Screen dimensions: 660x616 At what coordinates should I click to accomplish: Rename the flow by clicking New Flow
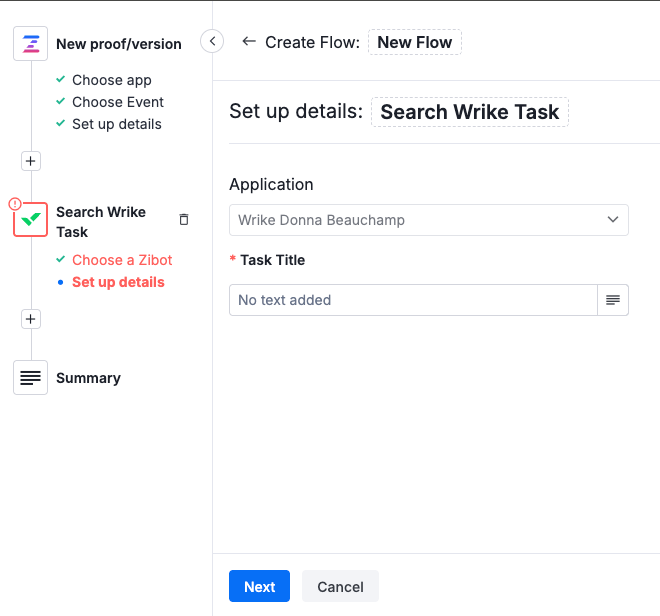tap(415, 42)
